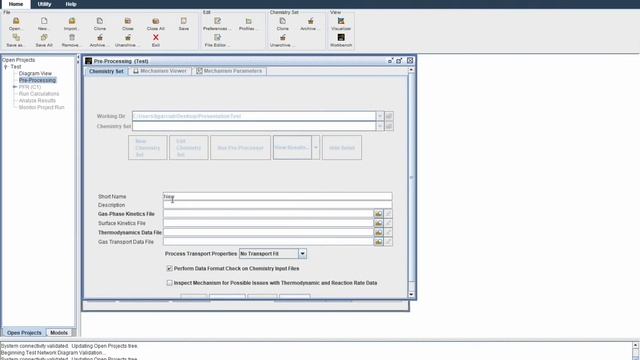Click the Description input field
The image size is (640, 360).
tap(278, 205)
